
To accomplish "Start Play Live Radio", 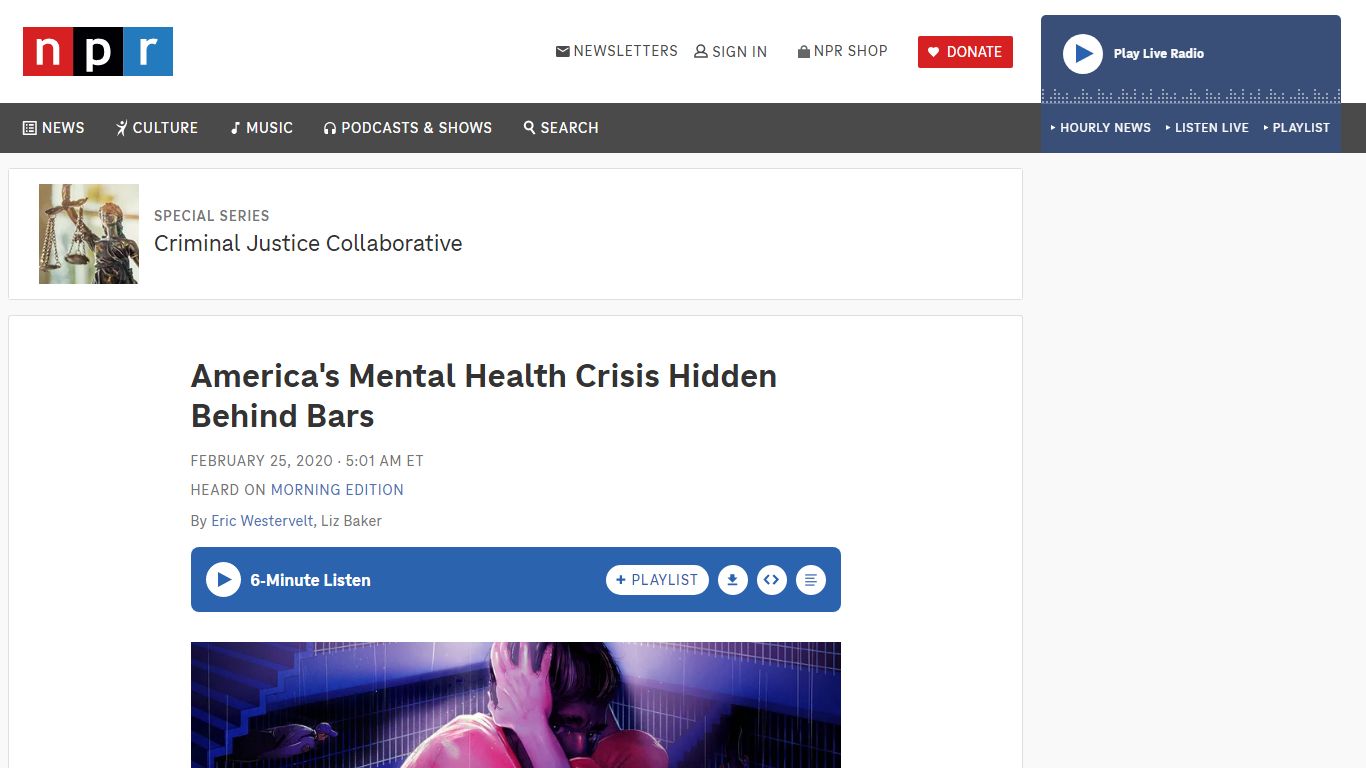I will (x=1082, y=54).
